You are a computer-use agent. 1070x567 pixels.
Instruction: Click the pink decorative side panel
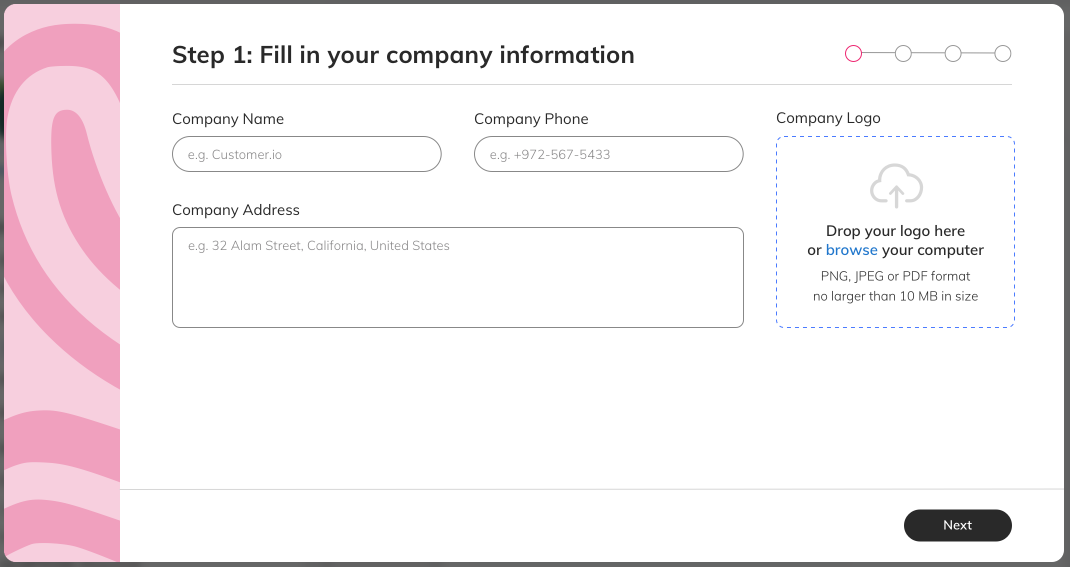tap(62, 283)
